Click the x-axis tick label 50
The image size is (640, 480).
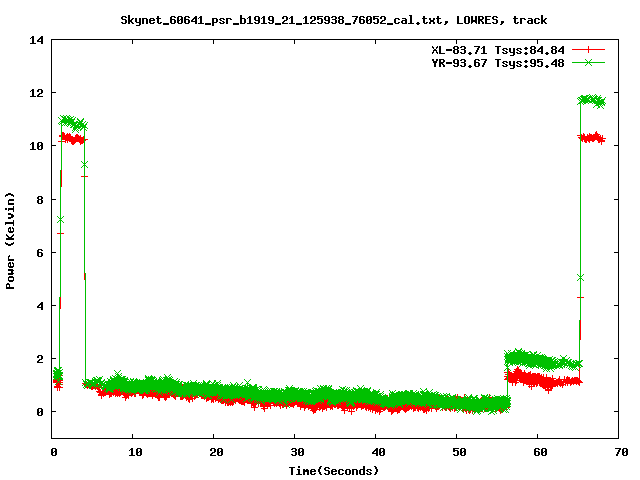point(459,452)
